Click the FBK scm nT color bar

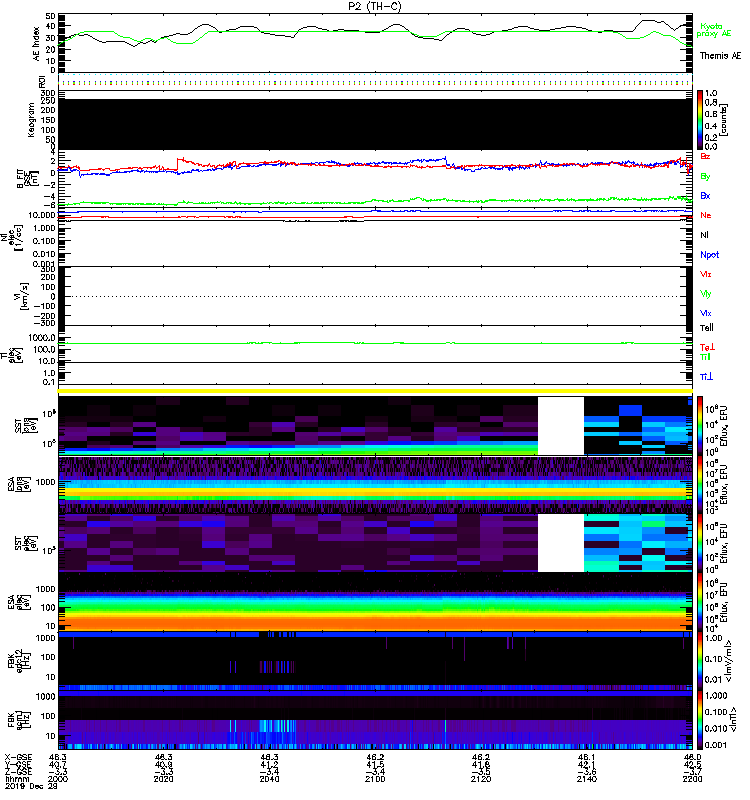click(x=700, y=719)
